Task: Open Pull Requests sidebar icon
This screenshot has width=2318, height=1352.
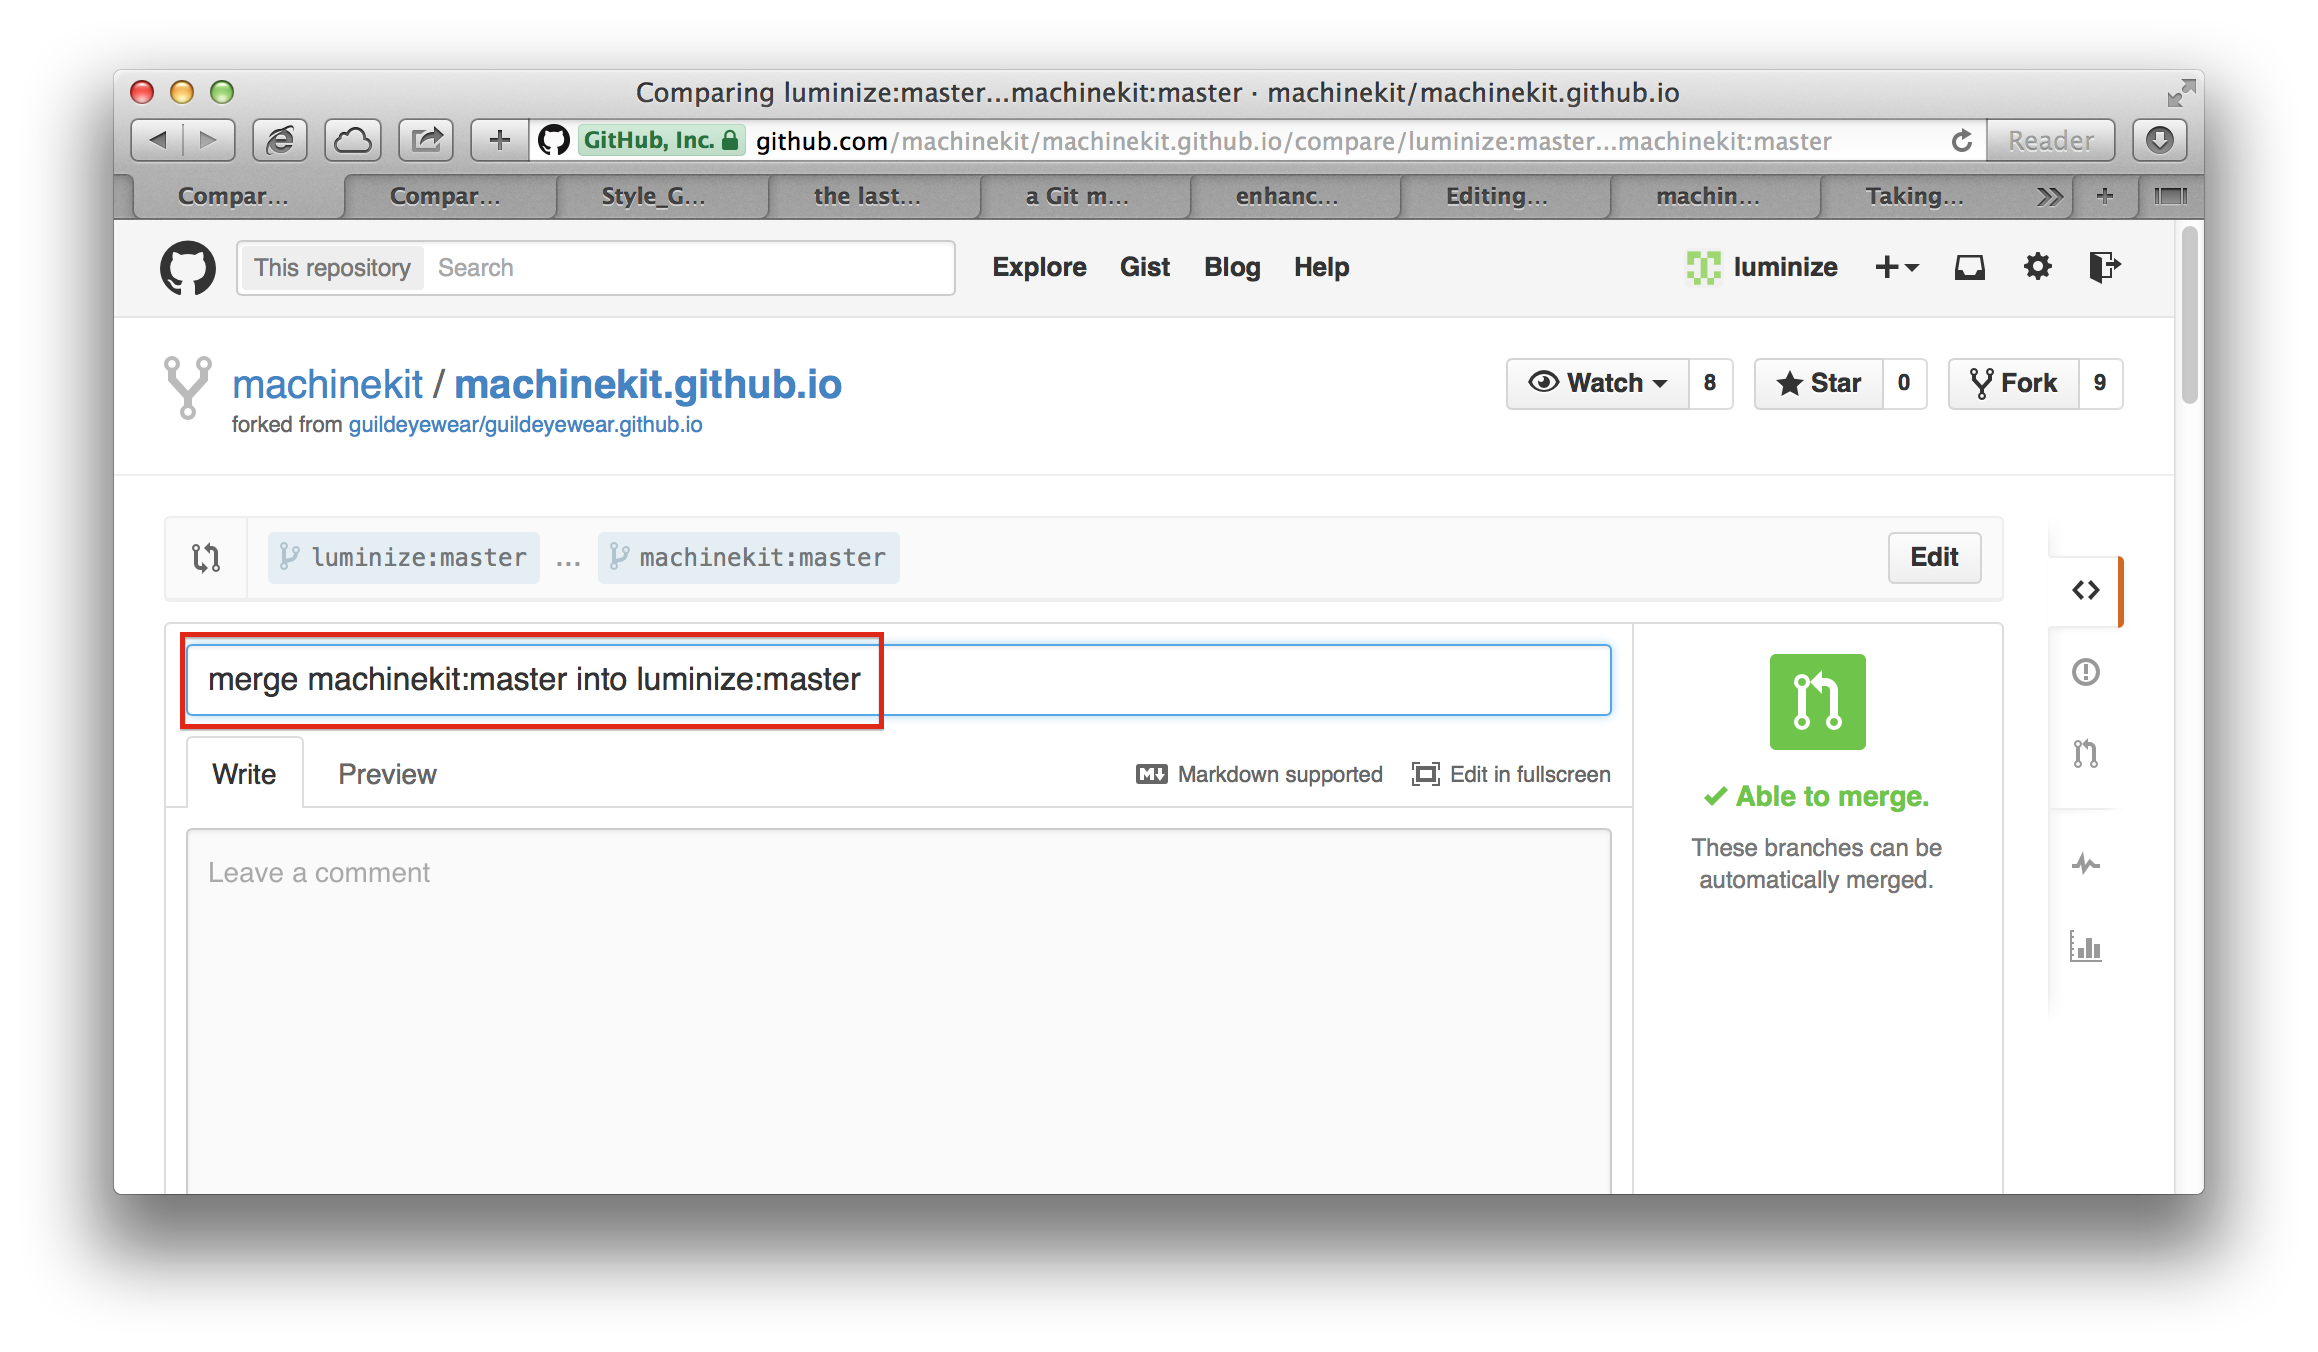Action: [2086, 753]
